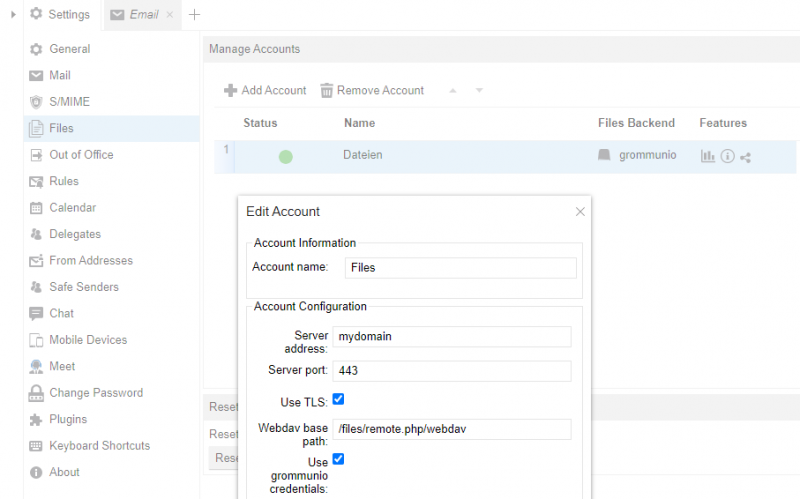Move account up with the up arrow
Viewport: 800px width, 499px height.
[452, 91]
